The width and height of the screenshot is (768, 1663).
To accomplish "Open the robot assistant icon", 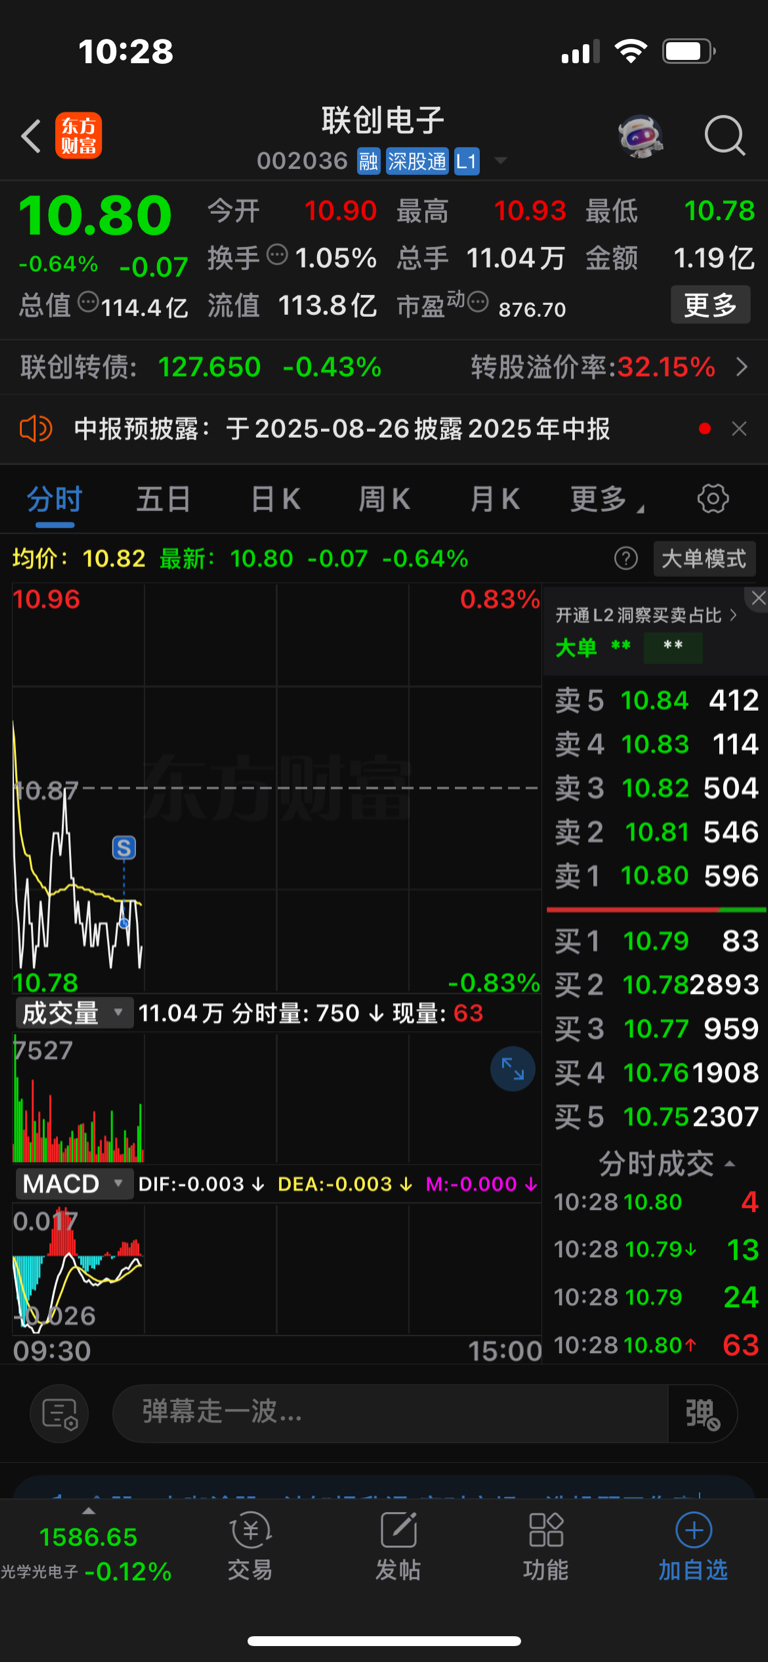I will (x=641, y=136).
